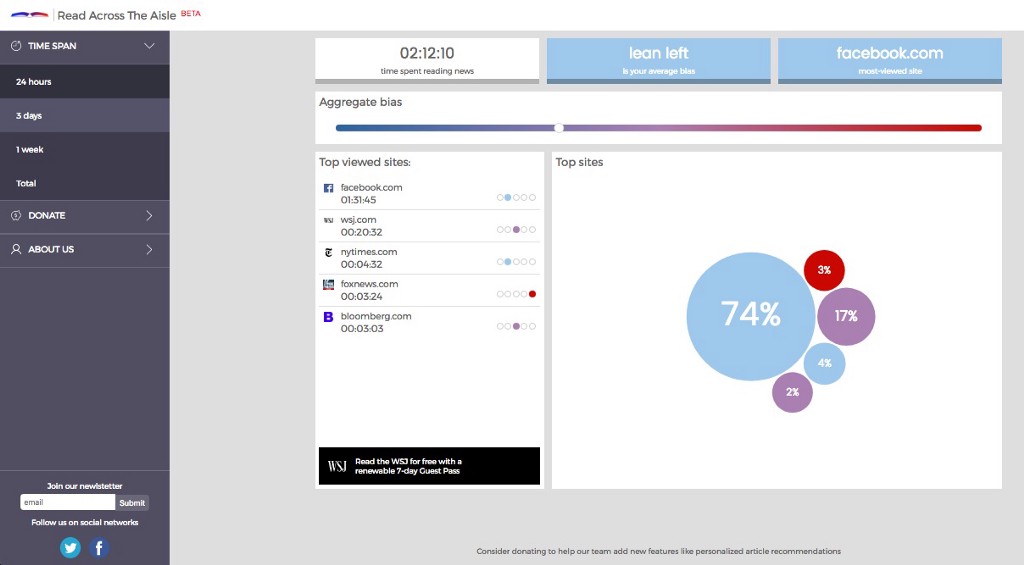Expand the Donate section arrow

(x=149, y=215)
